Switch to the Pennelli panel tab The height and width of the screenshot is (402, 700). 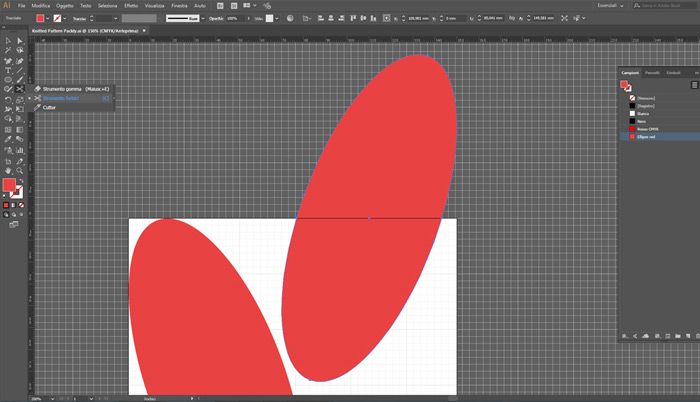652,73
